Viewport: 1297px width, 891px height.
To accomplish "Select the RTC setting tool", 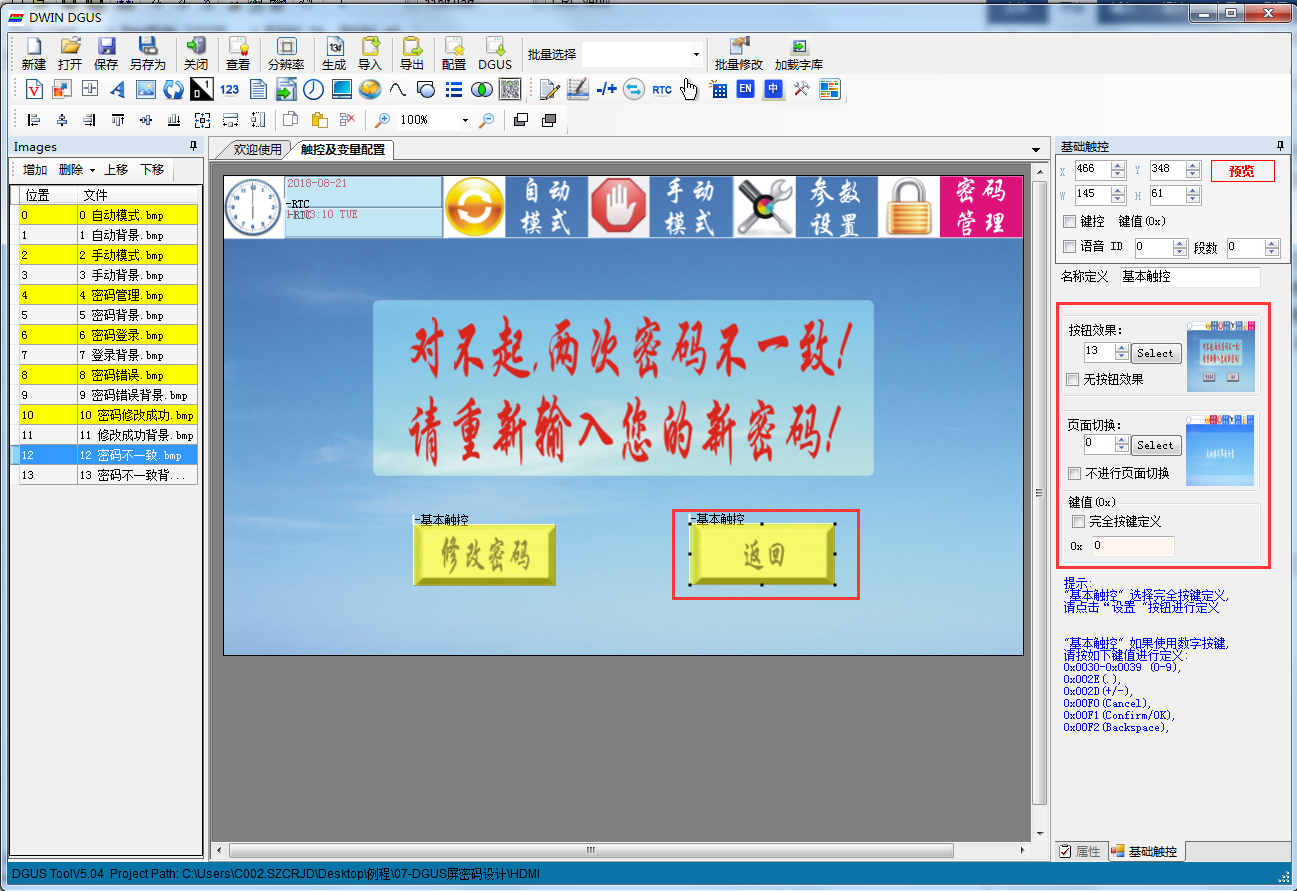I will point(662,90).
